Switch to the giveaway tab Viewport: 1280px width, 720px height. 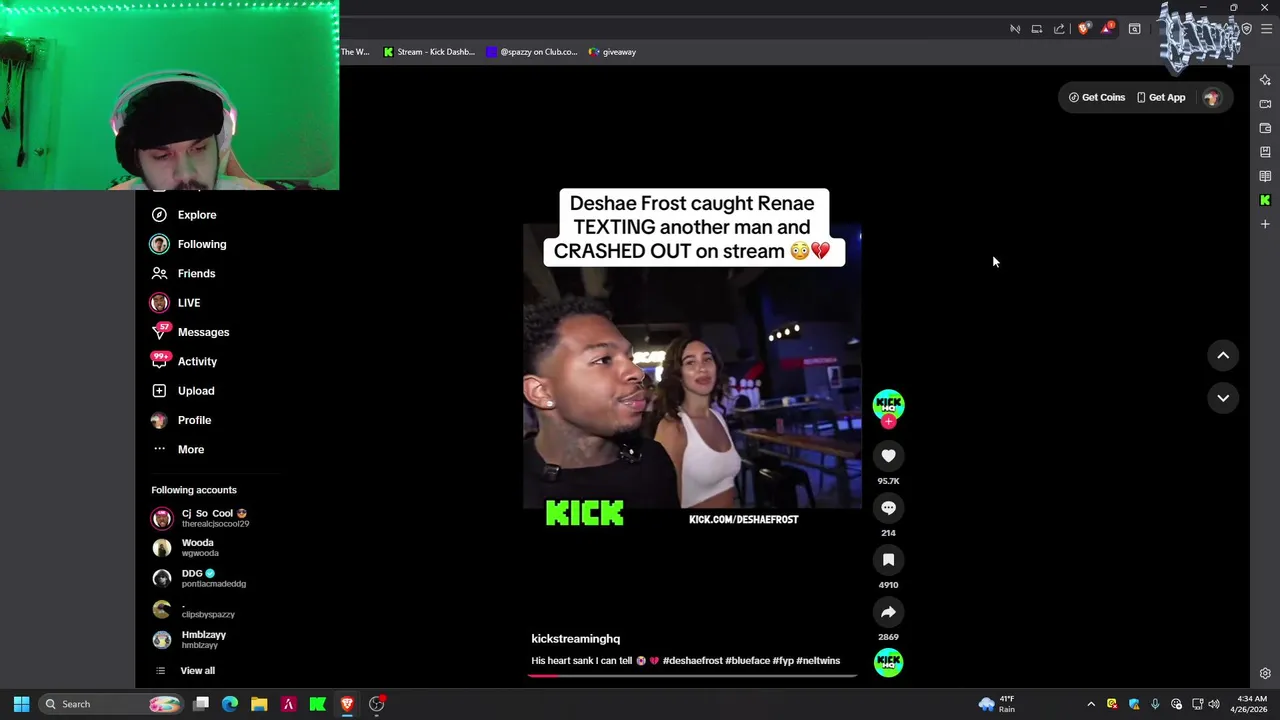(613, 52)
